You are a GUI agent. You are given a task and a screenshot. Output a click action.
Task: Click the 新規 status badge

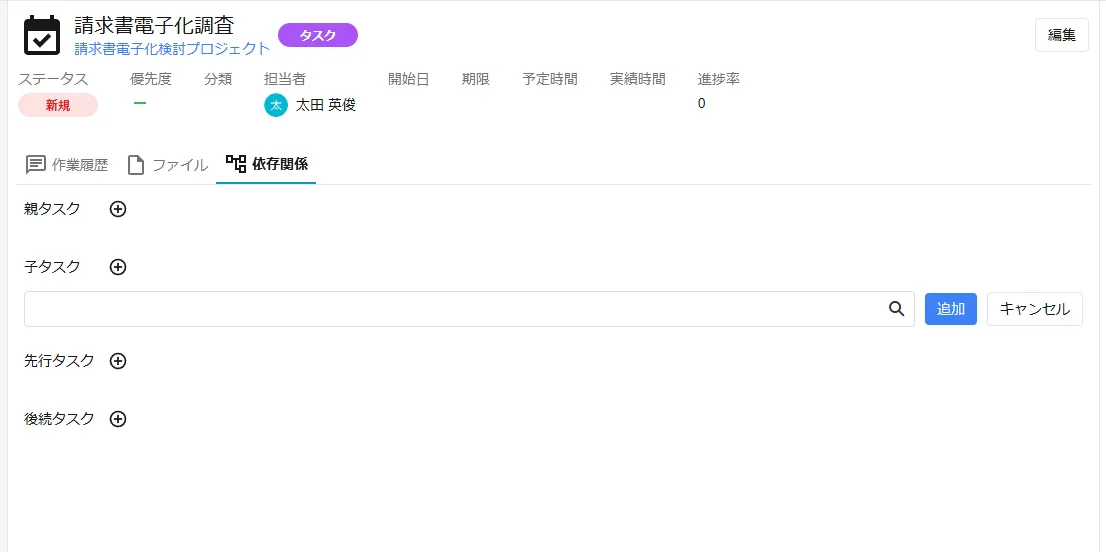point(58,105)
